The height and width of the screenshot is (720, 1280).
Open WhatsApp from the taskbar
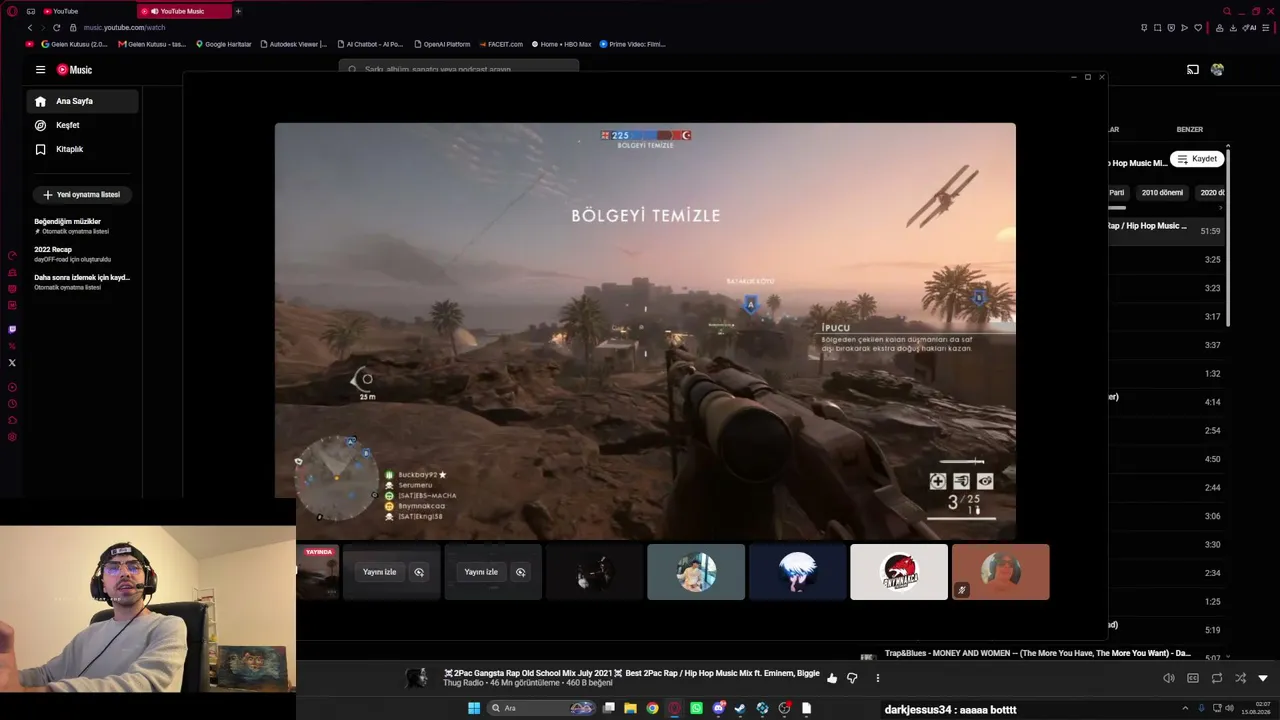pos(696,708)
